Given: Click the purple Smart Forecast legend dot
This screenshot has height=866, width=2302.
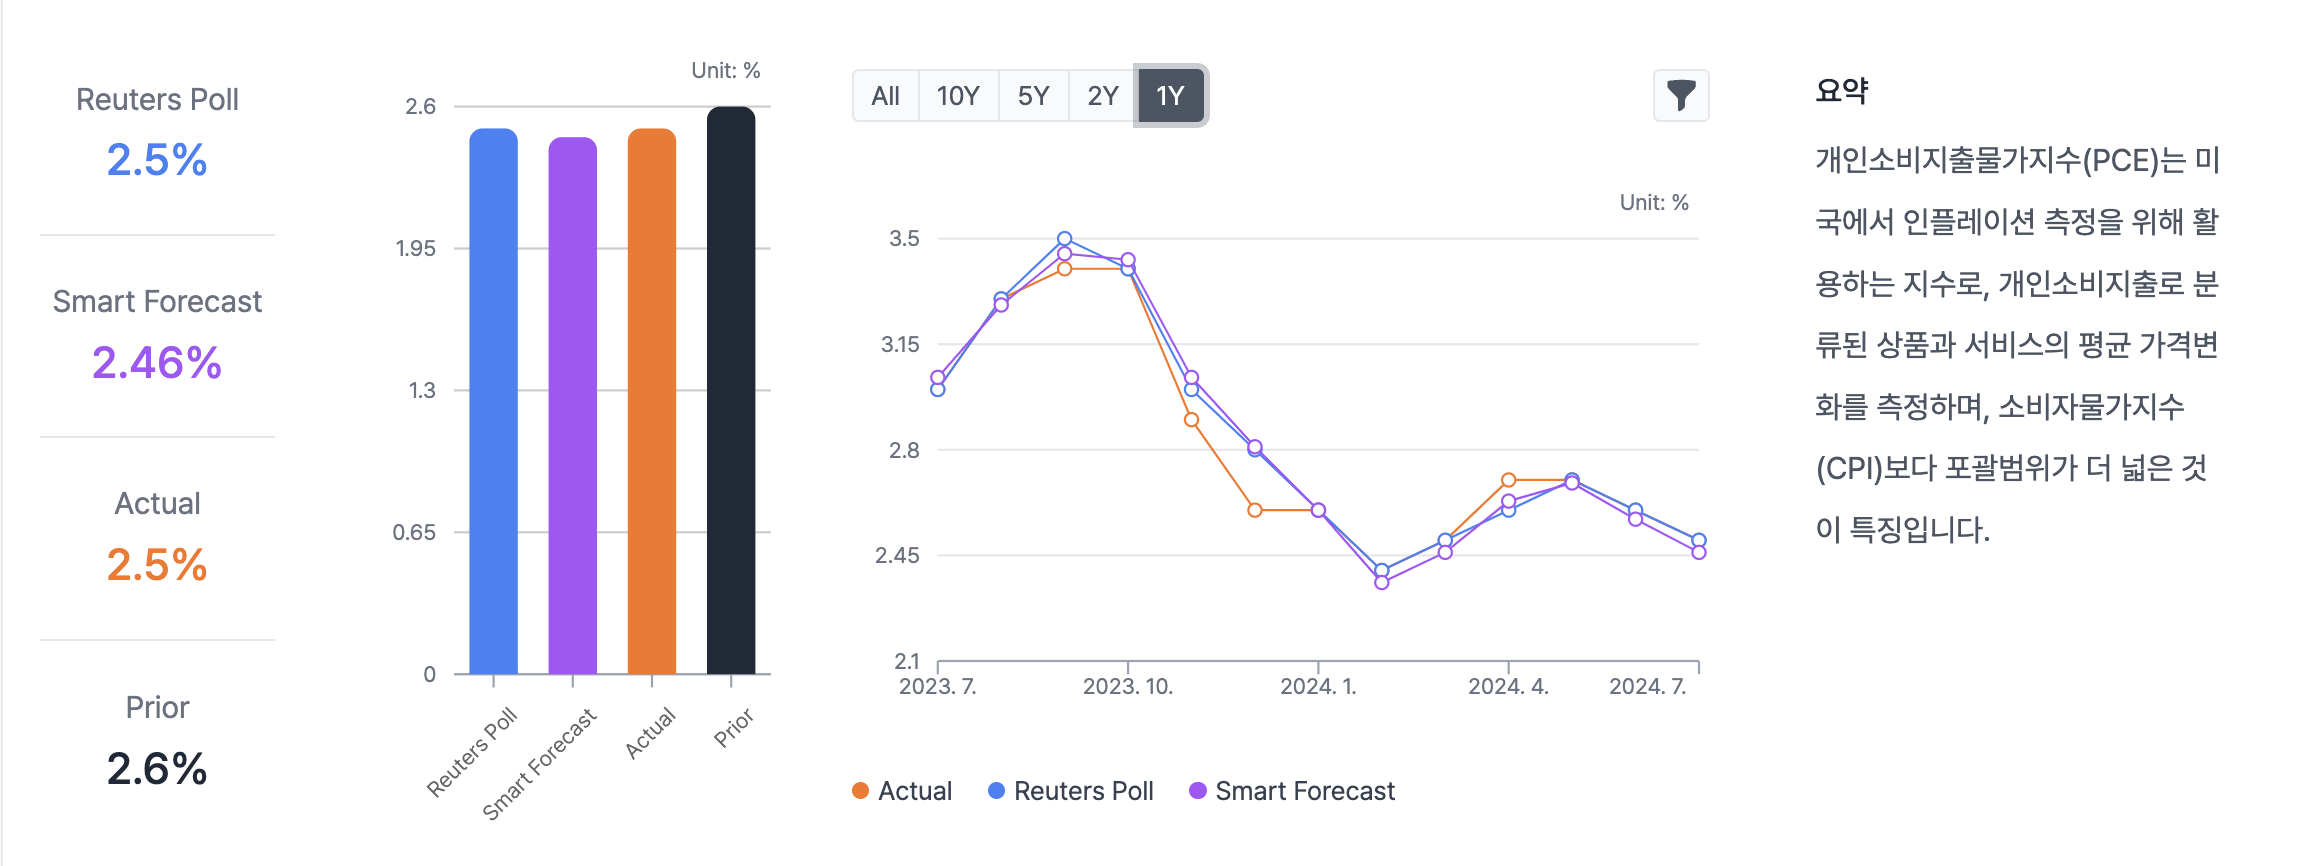Looking at the screenshot, I should [x=1197, y=791].
